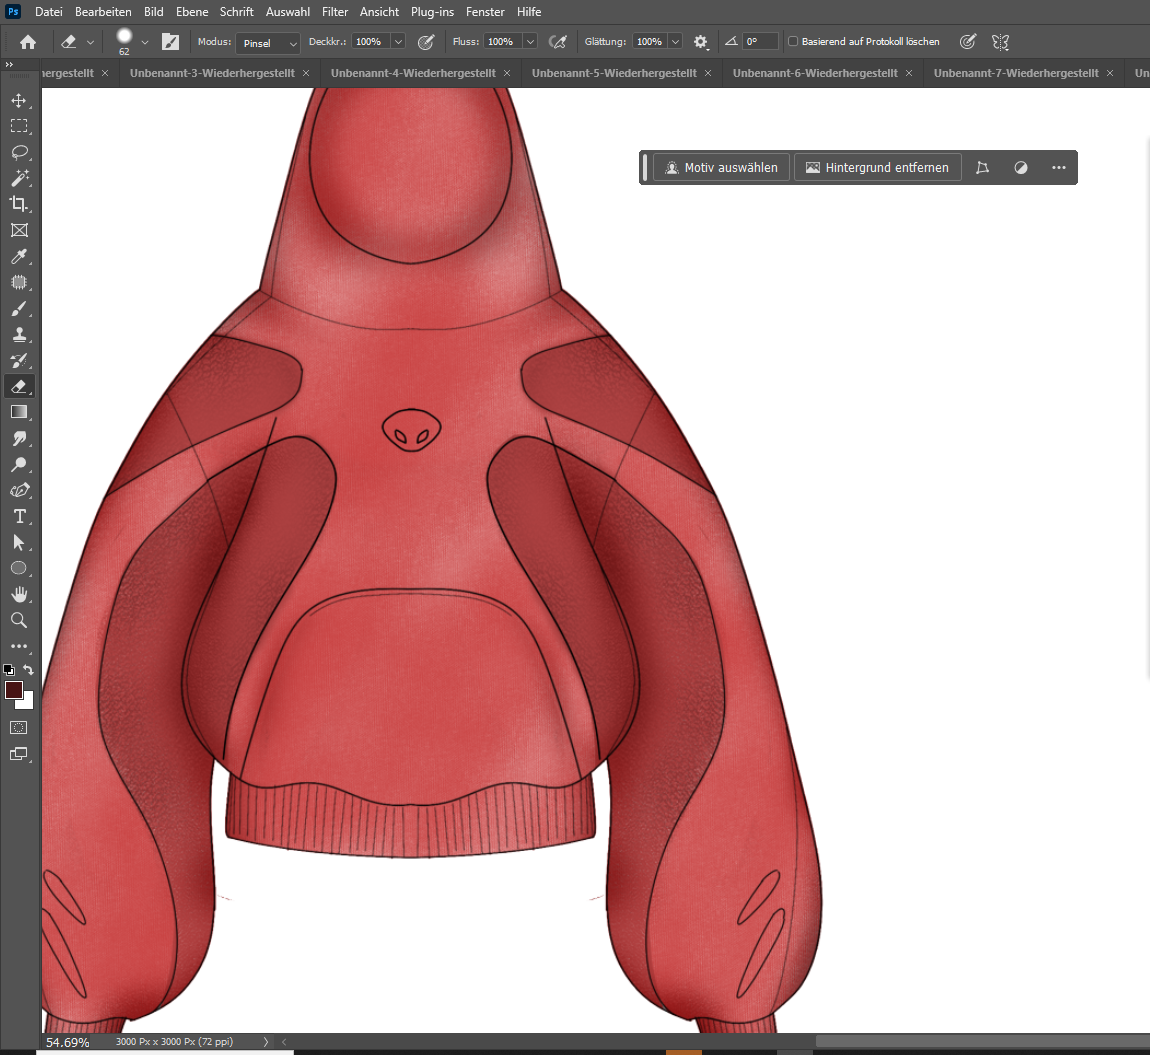Open the Modus dropdown showing Pinsel
The height and width of the screenshot is (1055, 1150).
268,43
